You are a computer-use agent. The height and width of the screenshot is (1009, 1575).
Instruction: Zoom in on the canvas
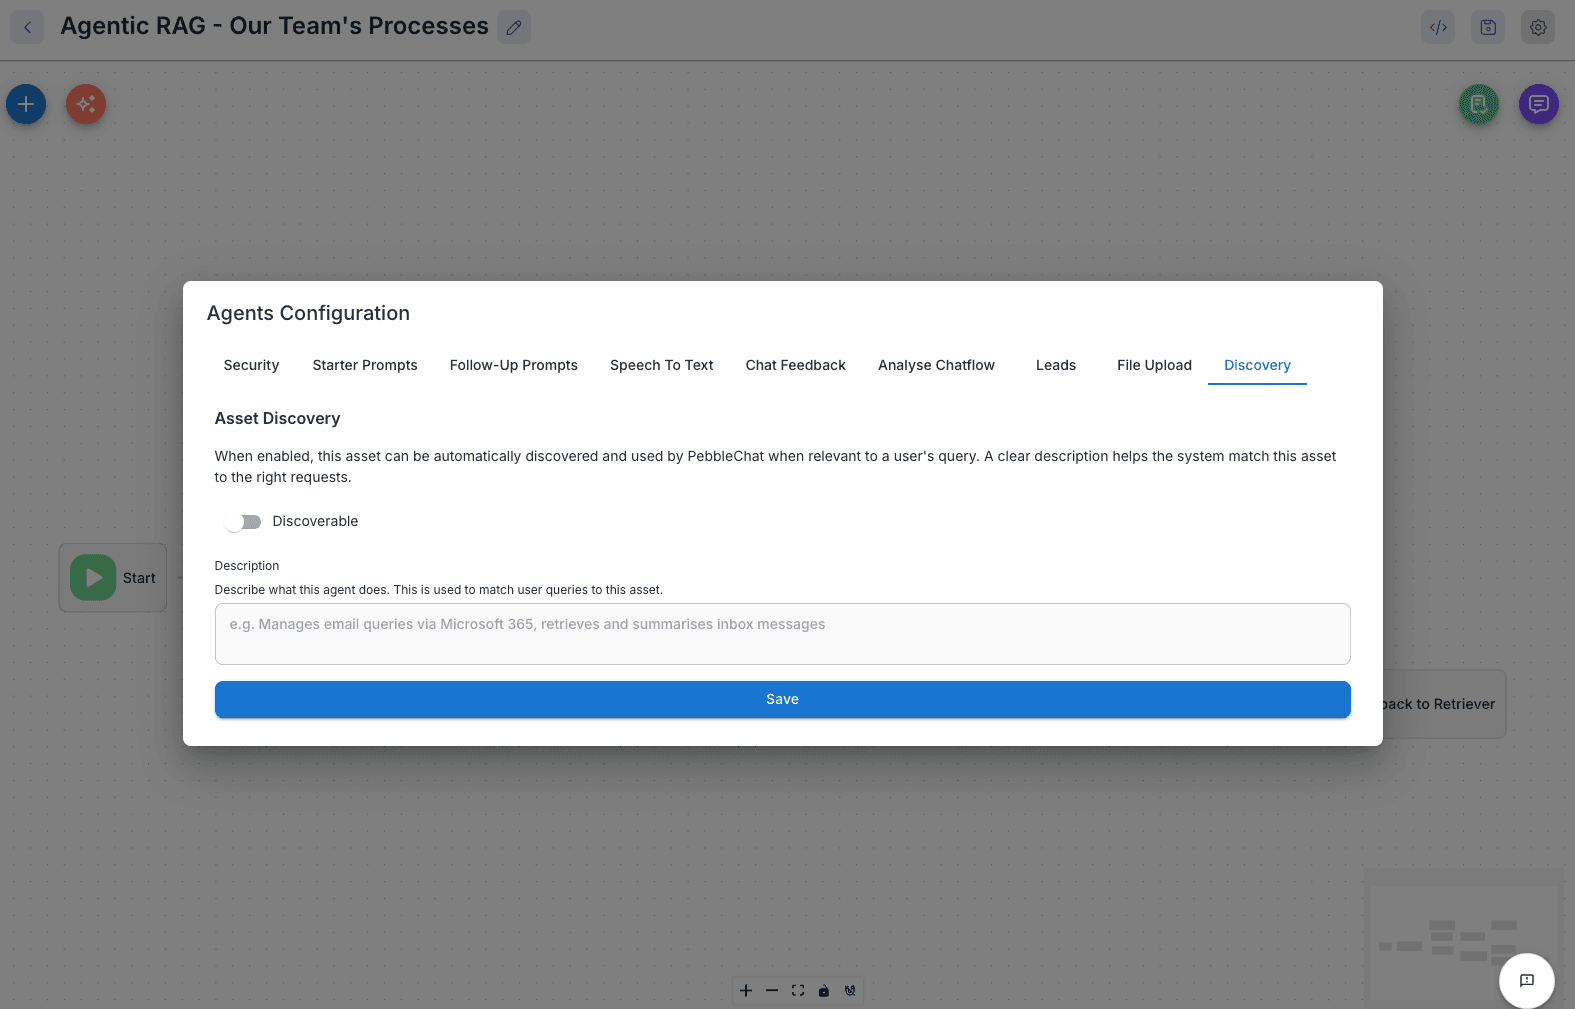click(746, 991)
